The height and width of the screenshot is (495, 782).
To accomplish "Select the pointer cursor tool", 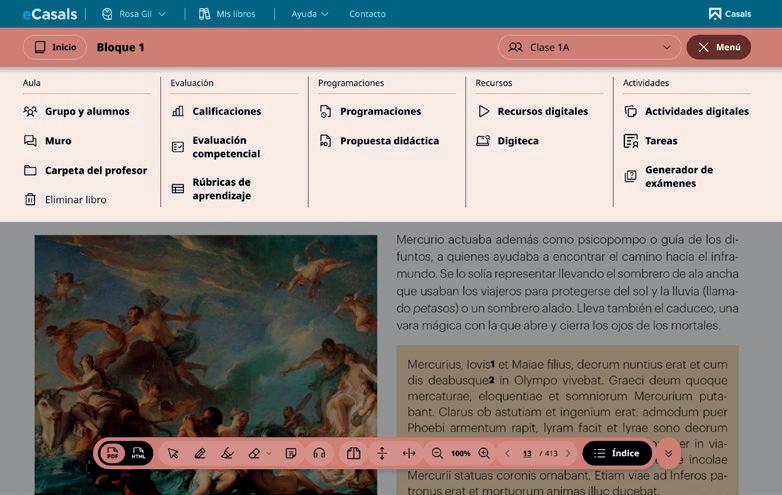I will [x=173, y=453].
